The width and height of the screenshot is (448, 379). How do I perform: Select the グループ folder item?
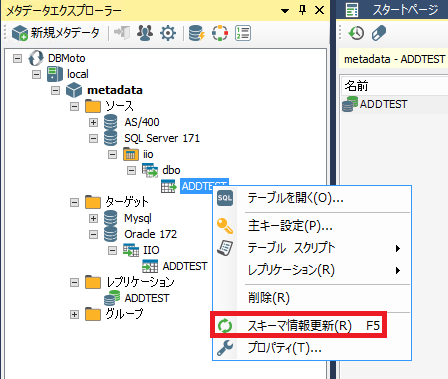(x=124, y=314)
